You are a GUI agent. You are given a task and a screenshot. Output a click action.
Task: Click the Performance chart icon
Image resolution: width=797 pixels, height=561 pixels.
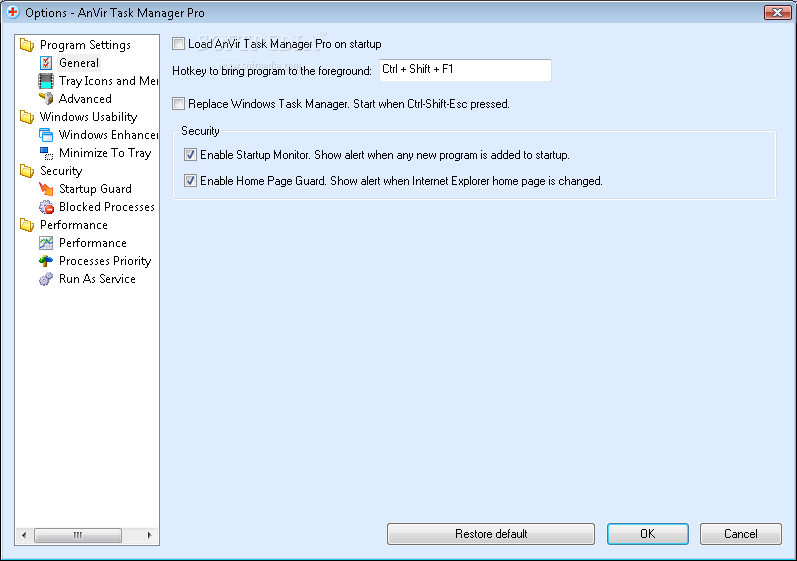[46, 243]
